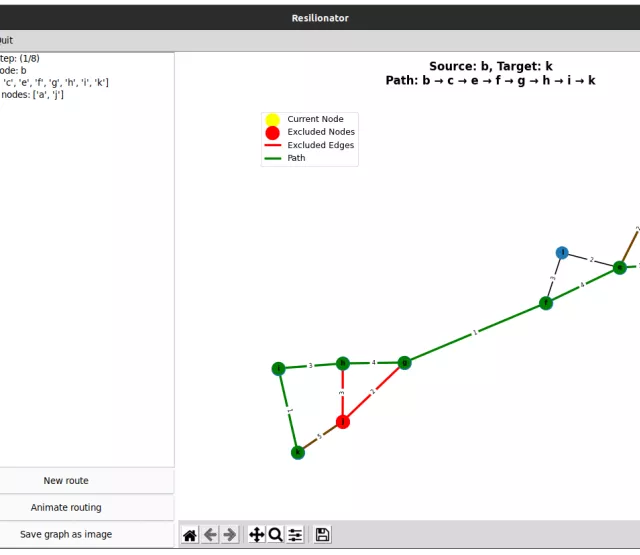Image resolution: width=640 pixels, height=555 pixels.
Task: Click the Resilionator window title bar
Action: pyautogui.click(x=320, y=17)
